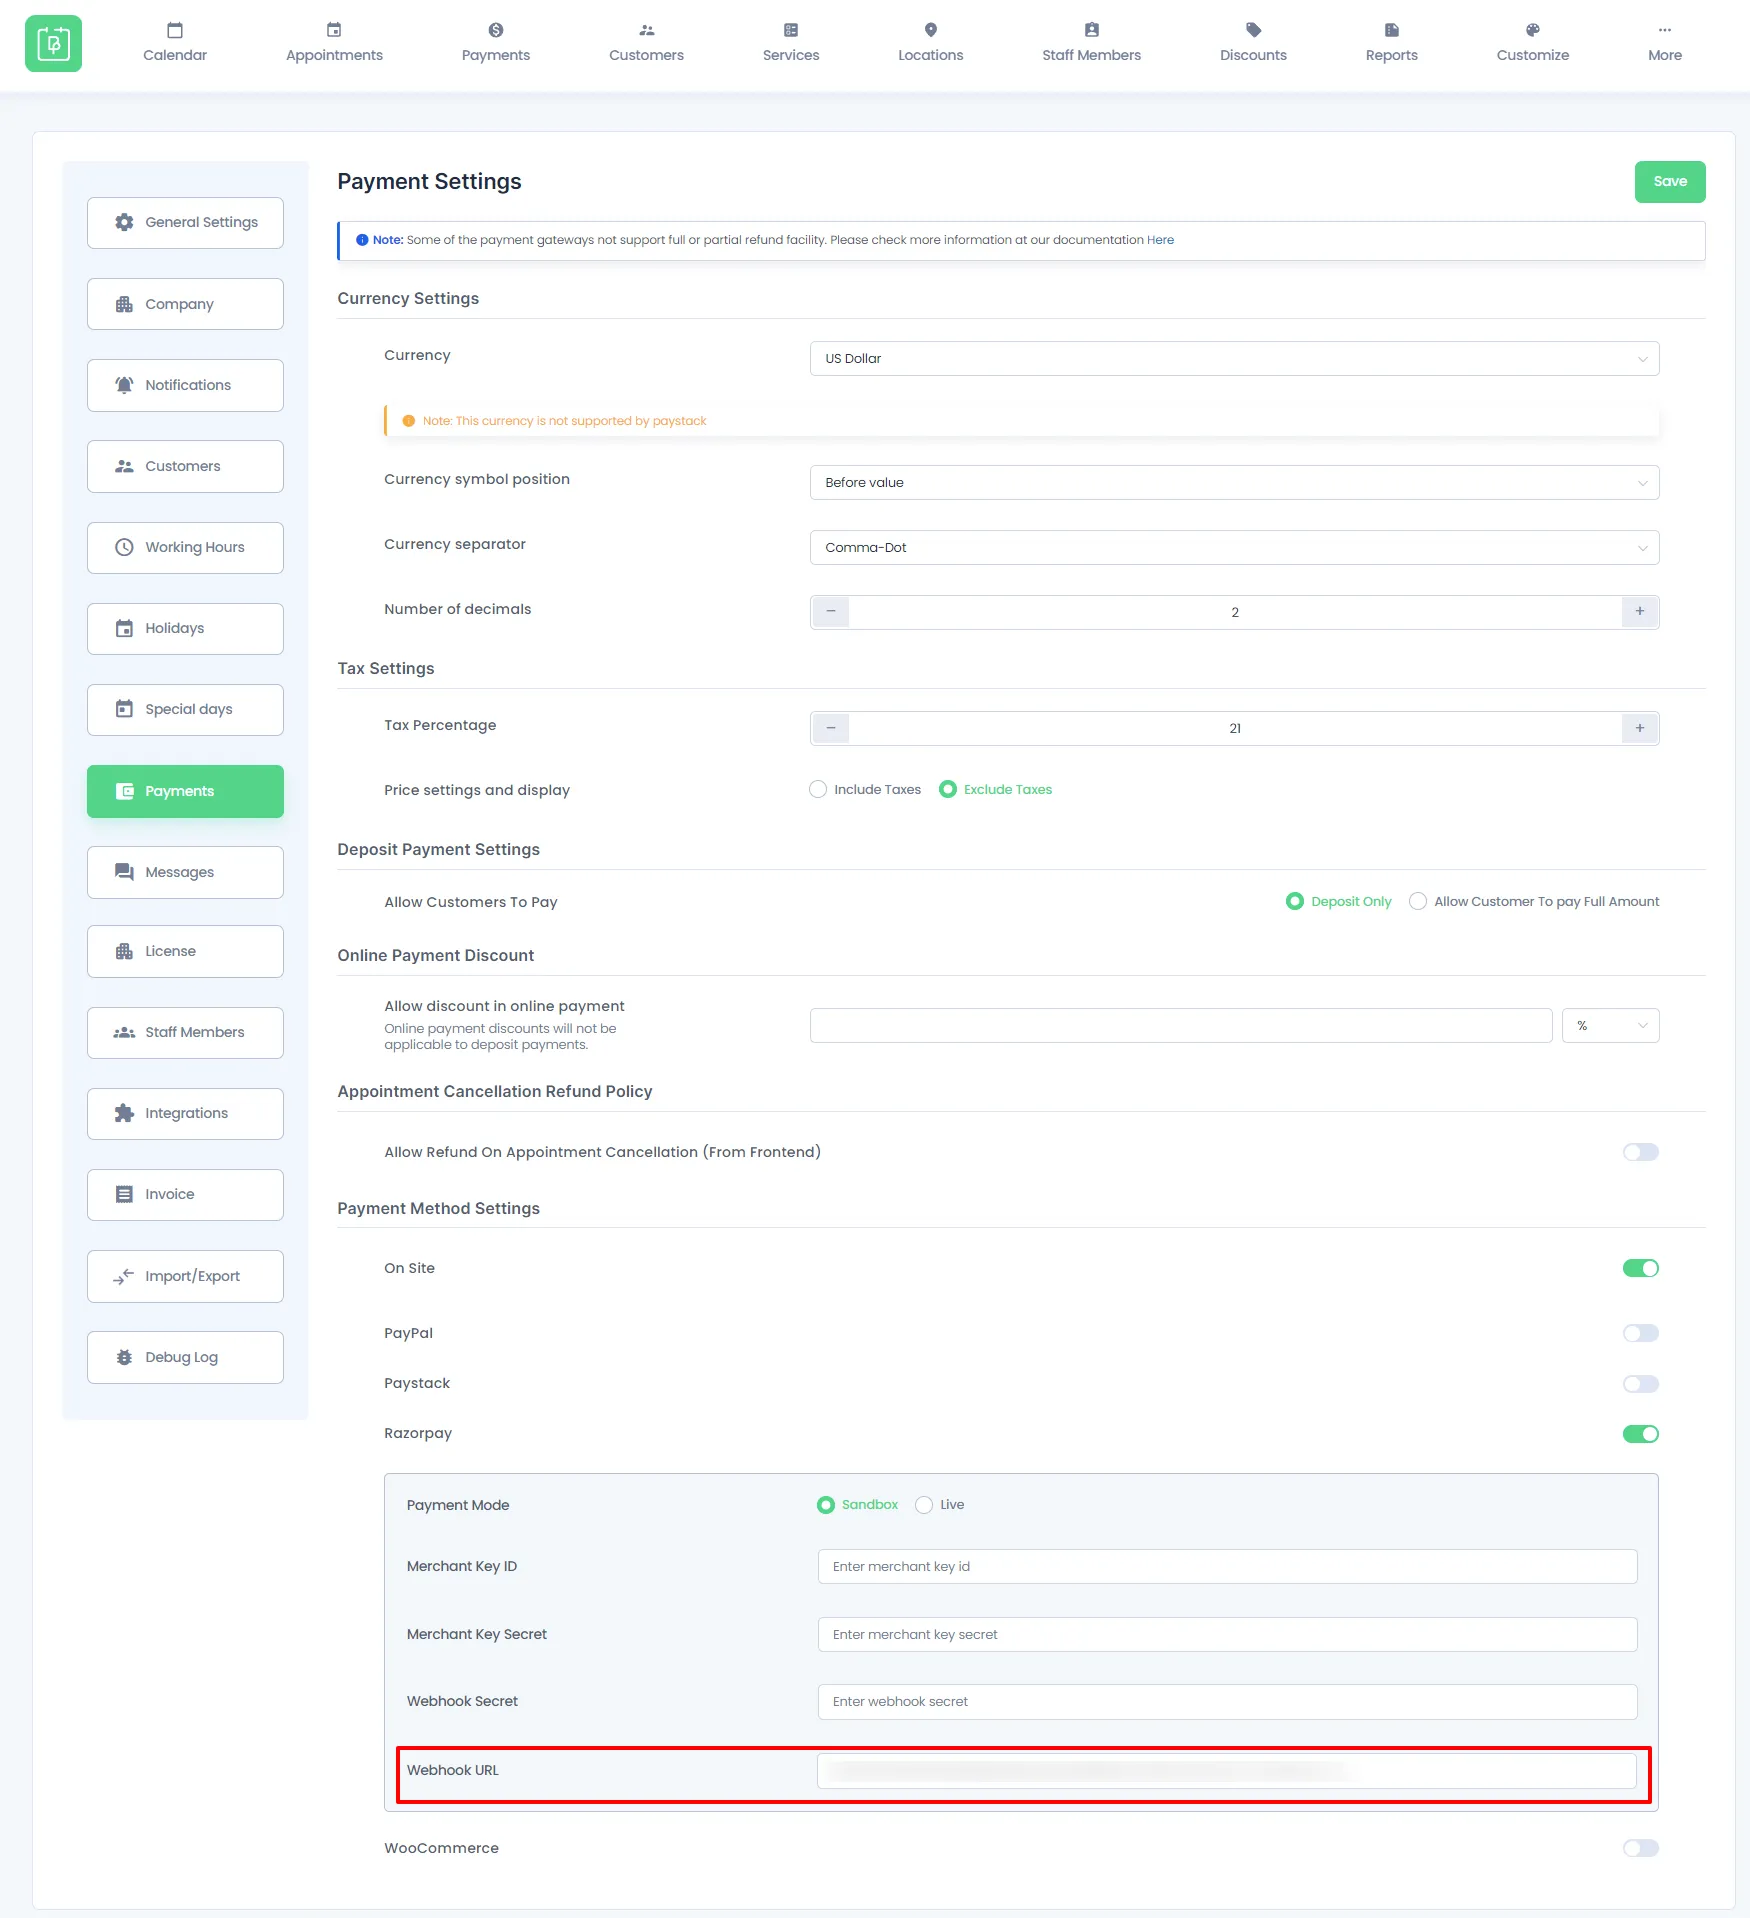Click the Integrations puzzle icon
The image size is (1750, 1918).
(x=124, y=1113)
